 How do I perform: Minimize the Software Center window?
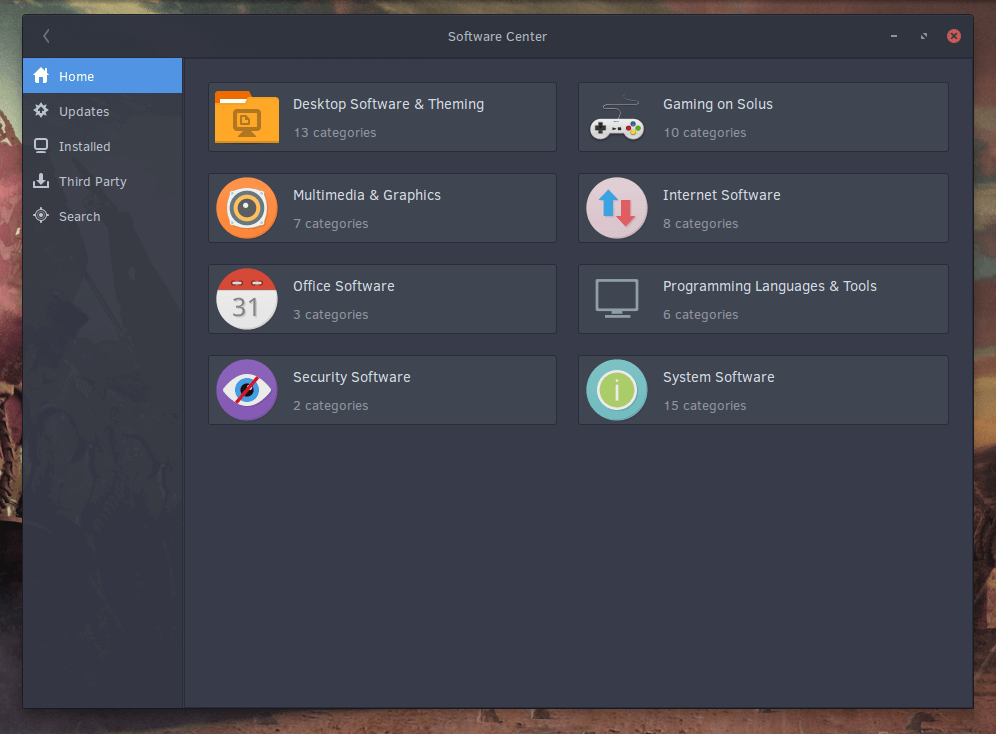coord(894,37)
